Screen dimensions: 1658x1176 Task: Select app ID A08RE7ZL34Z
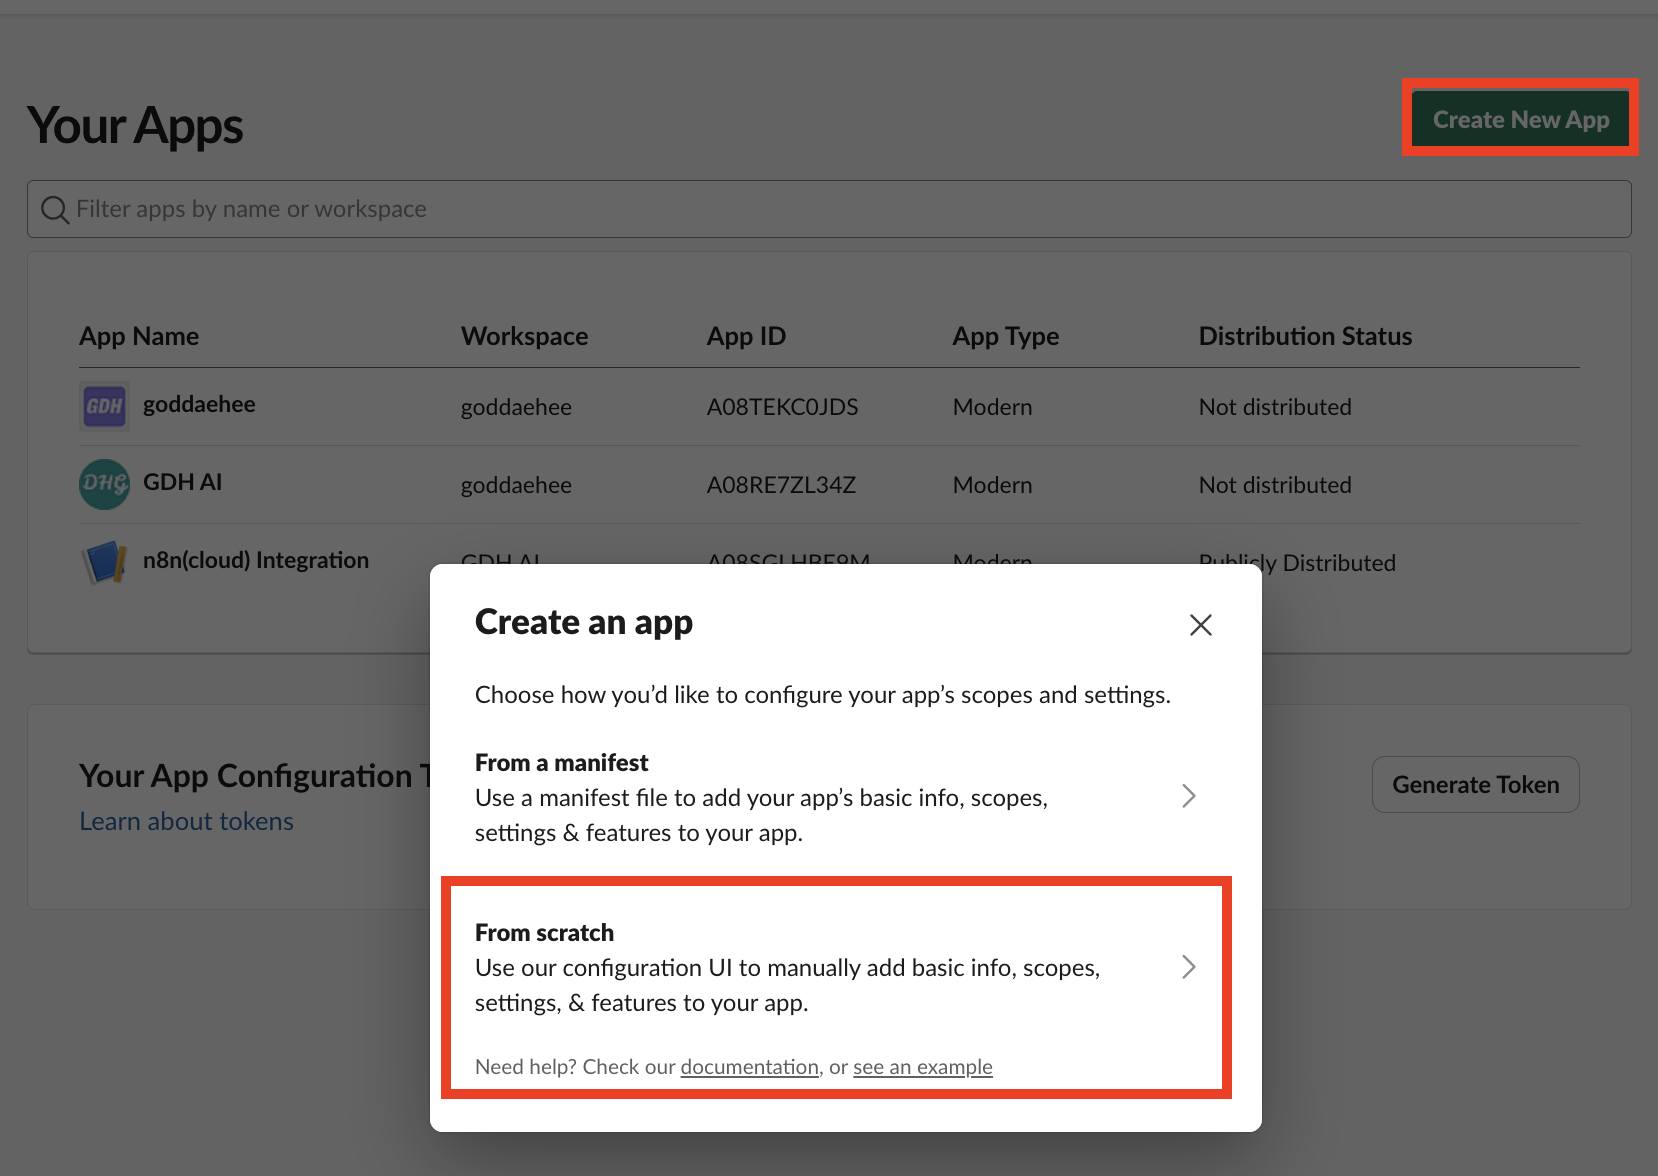tap(781, 485)
